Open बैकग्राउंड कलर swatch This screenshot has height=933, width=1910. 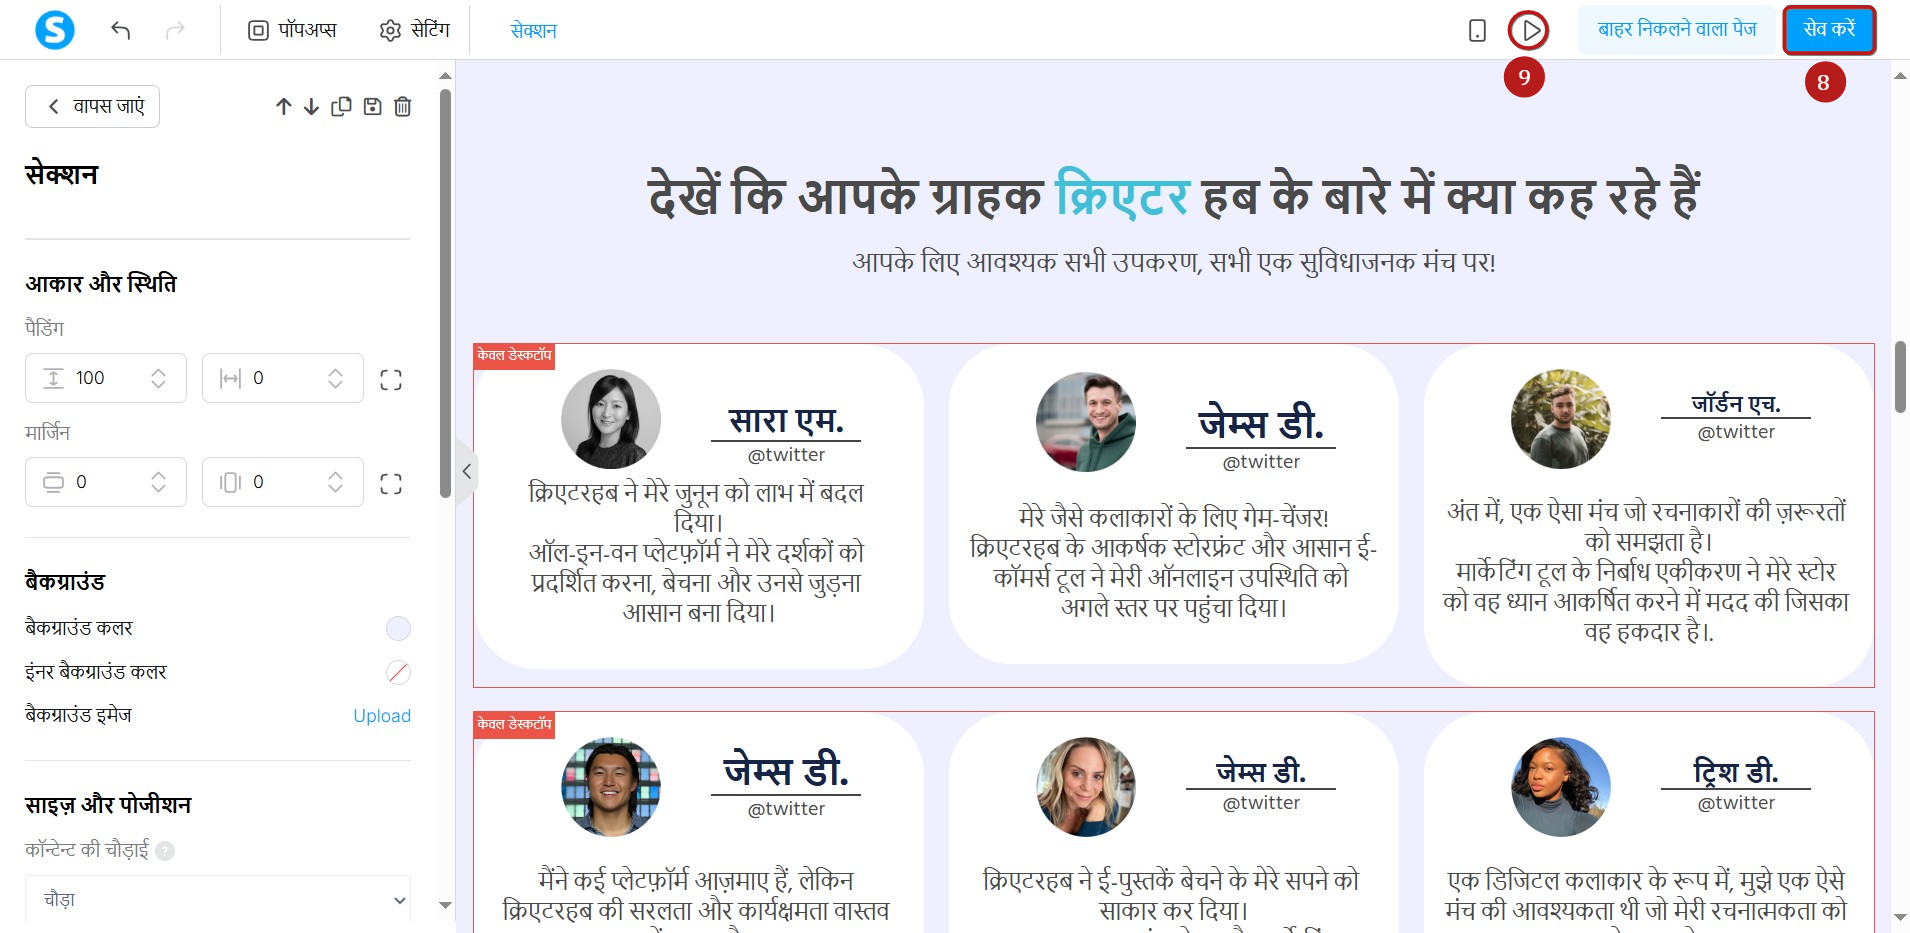398,628
